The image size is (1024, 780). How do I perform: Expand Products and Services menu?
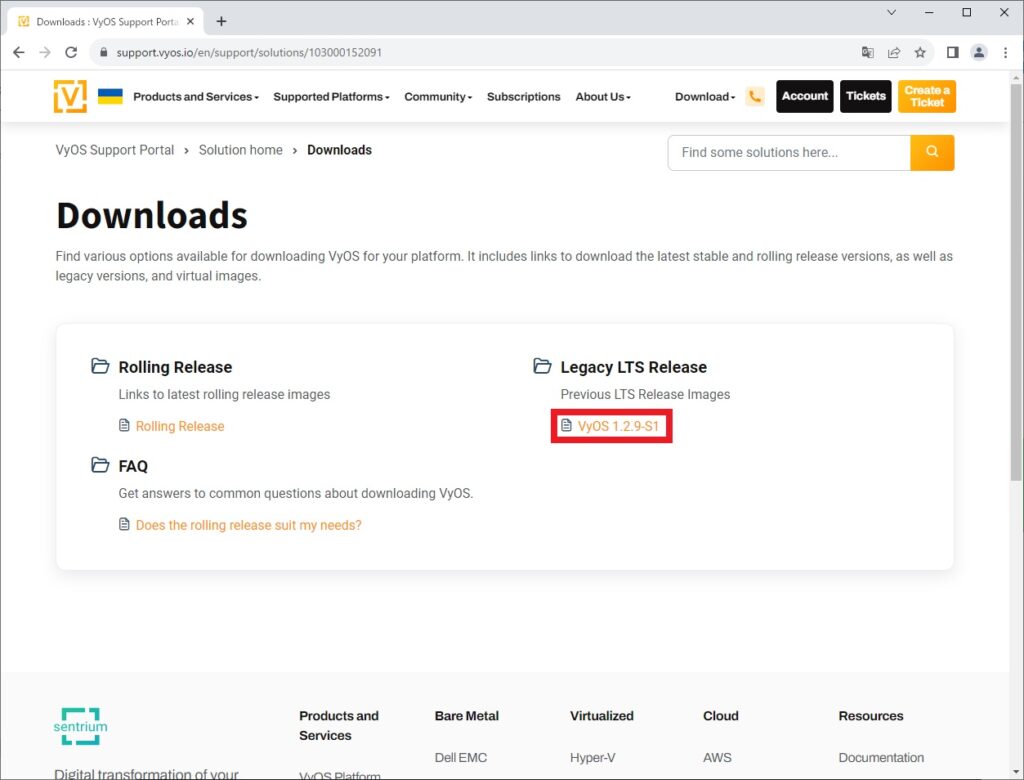[x=196, y=97]
